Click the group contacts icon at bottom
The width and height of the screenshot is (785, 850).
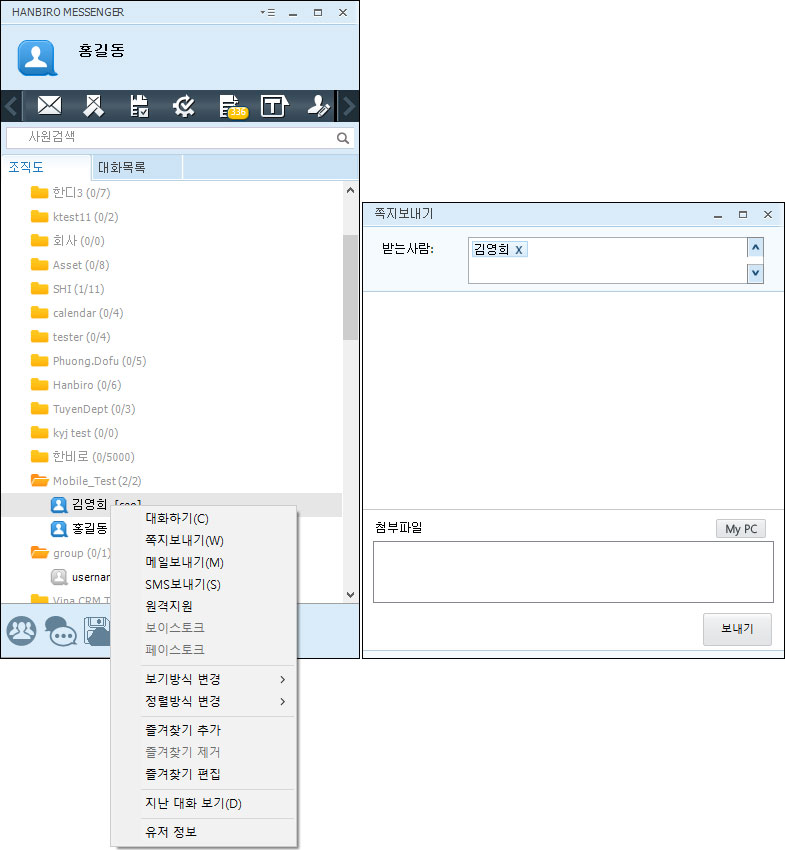click(21, 631)
